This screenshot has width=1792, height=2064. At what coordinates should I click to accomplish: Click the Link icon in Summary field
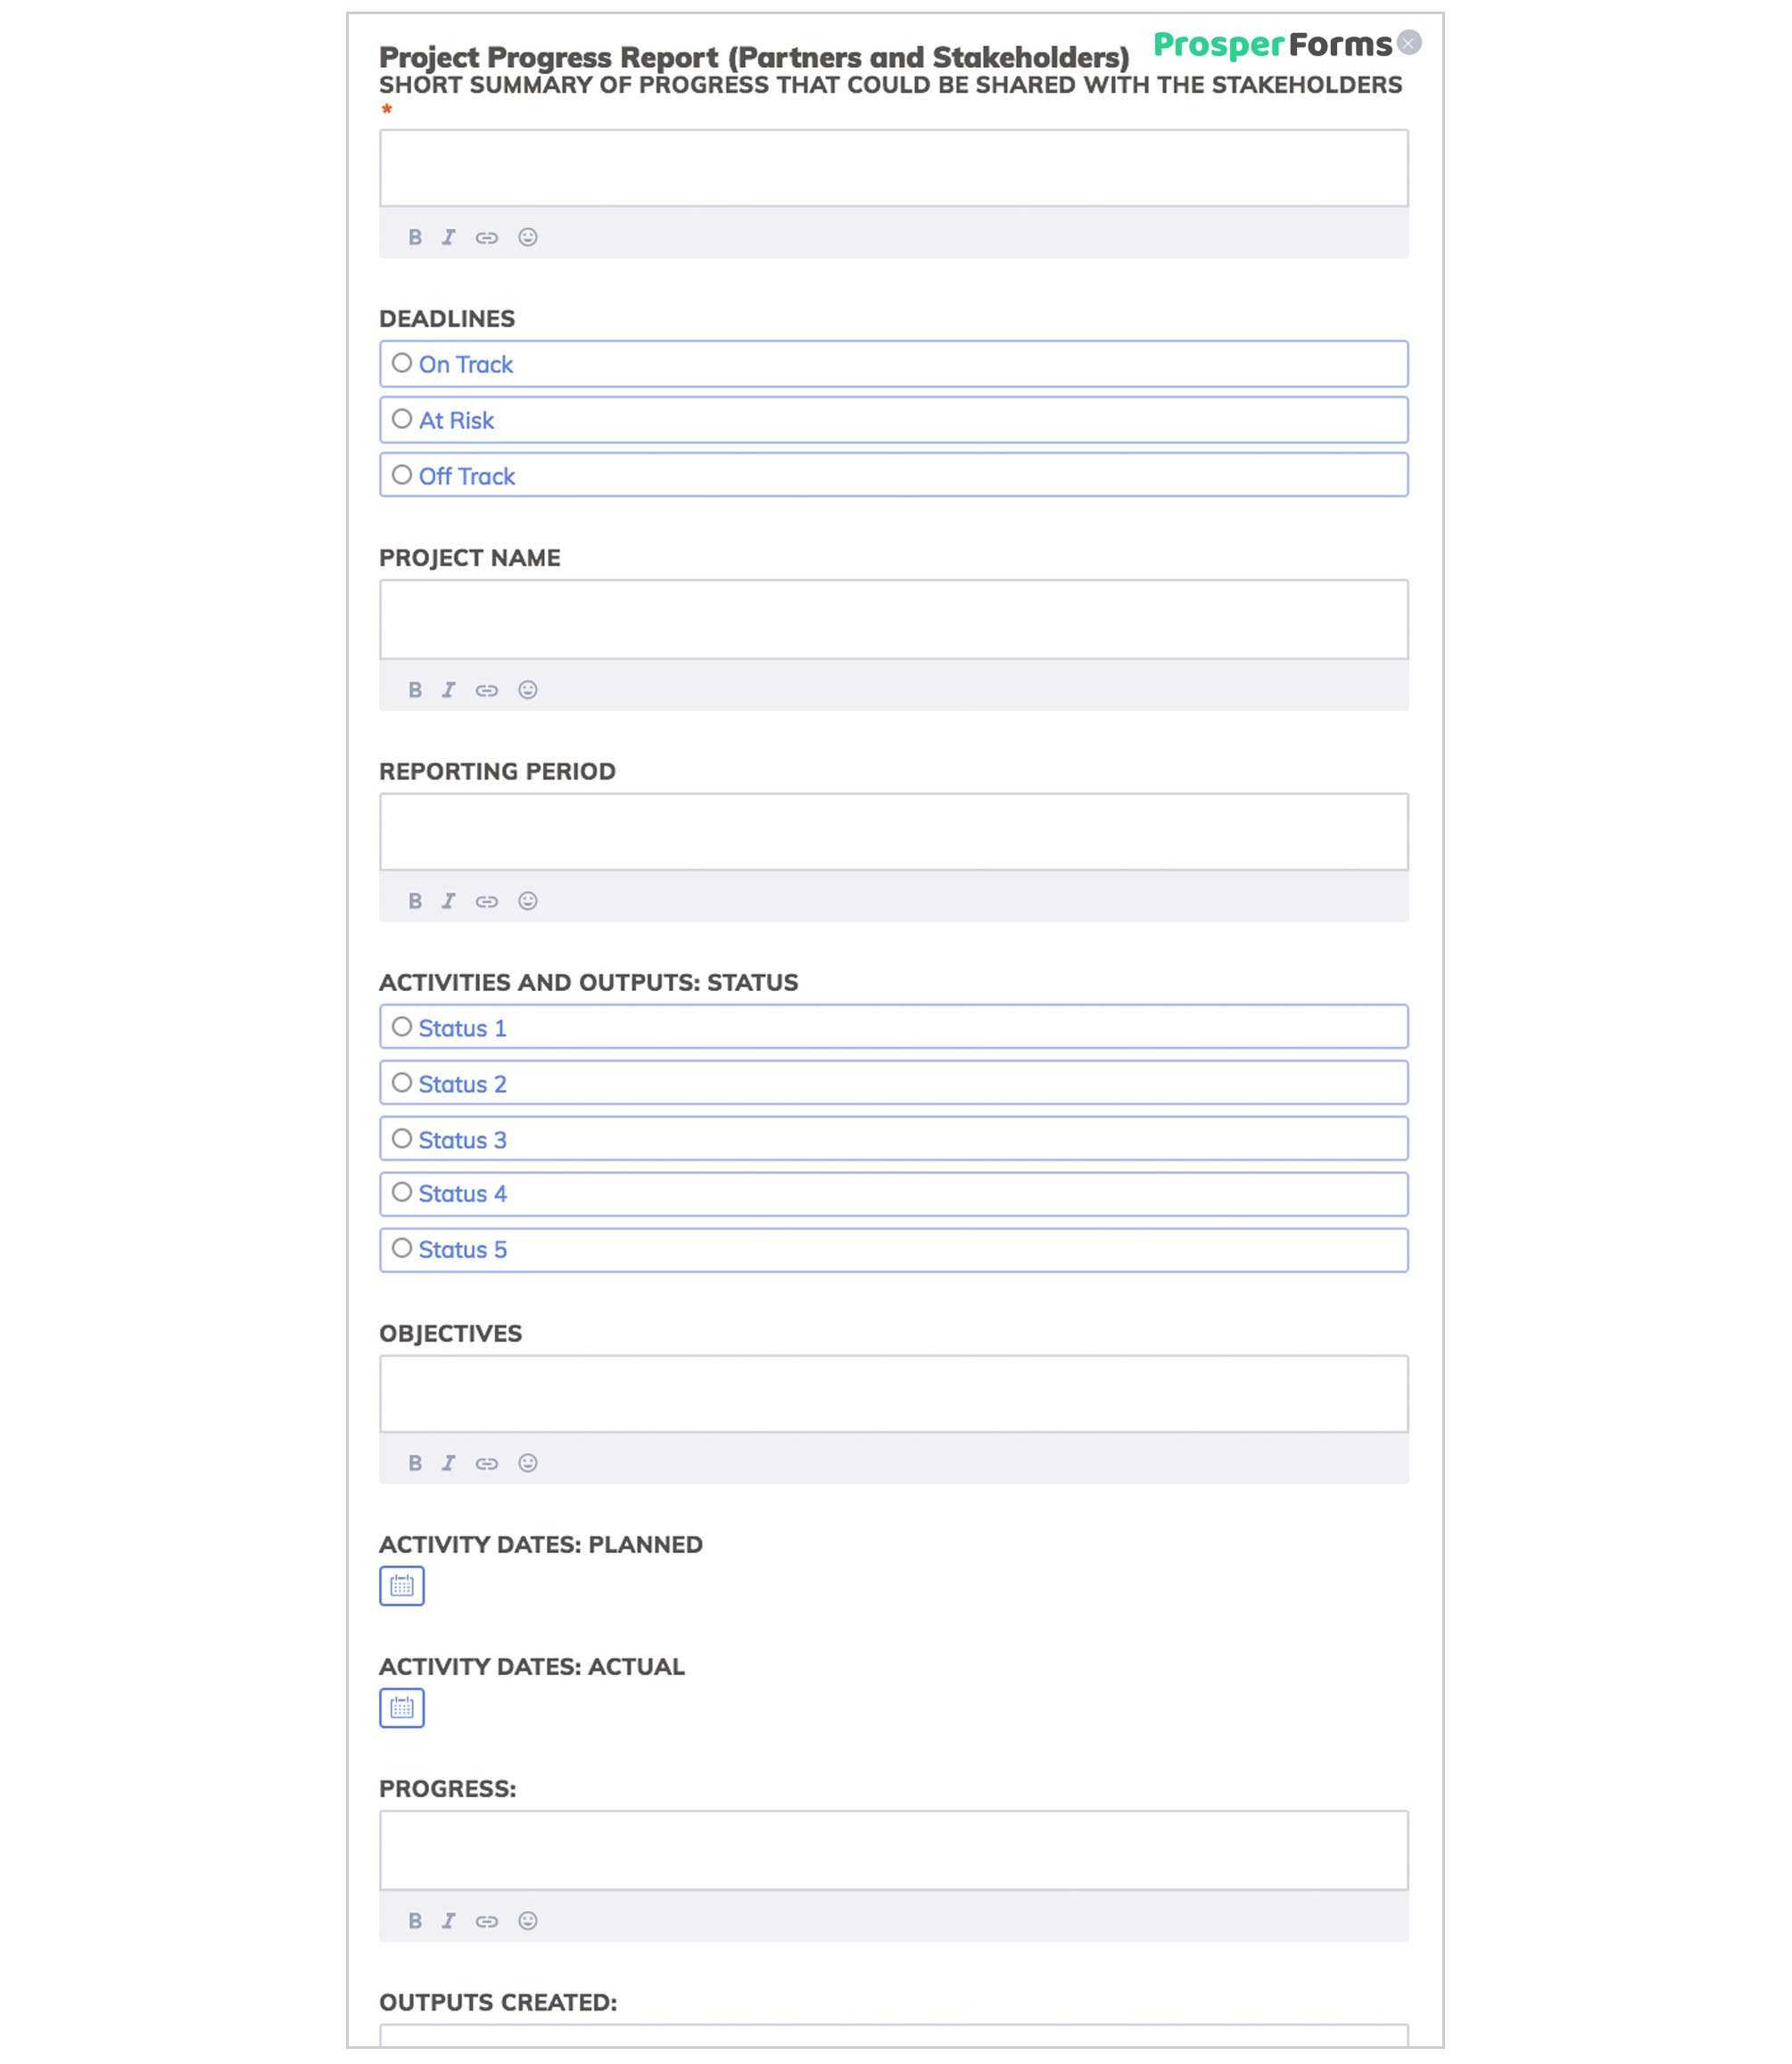point(486,235)
